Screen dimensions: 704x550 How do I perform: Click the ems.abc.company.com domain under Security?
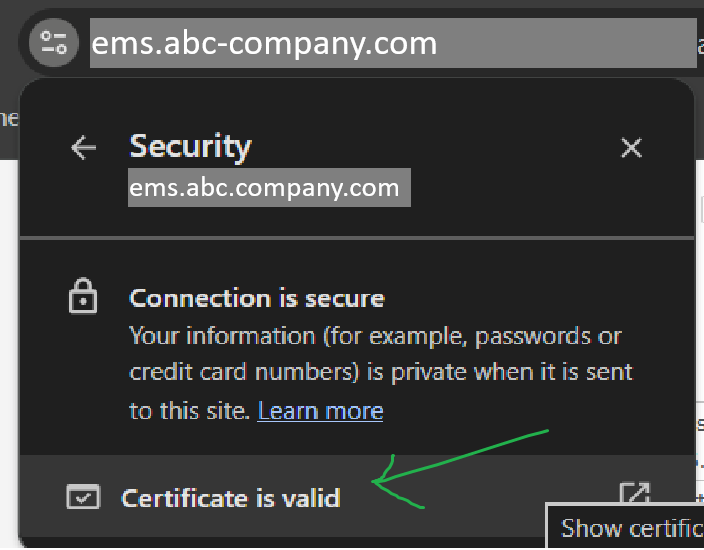tap(264, 187)
